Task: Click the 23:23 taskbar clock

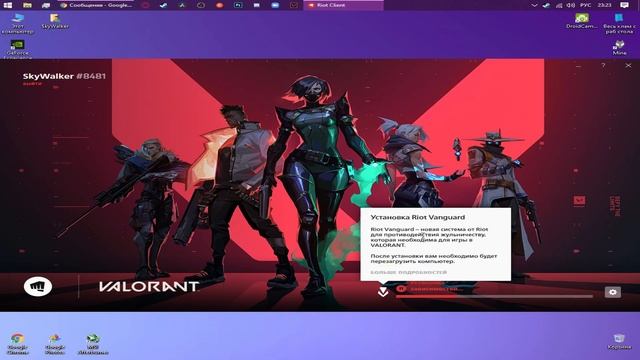Action: (604, 5)
